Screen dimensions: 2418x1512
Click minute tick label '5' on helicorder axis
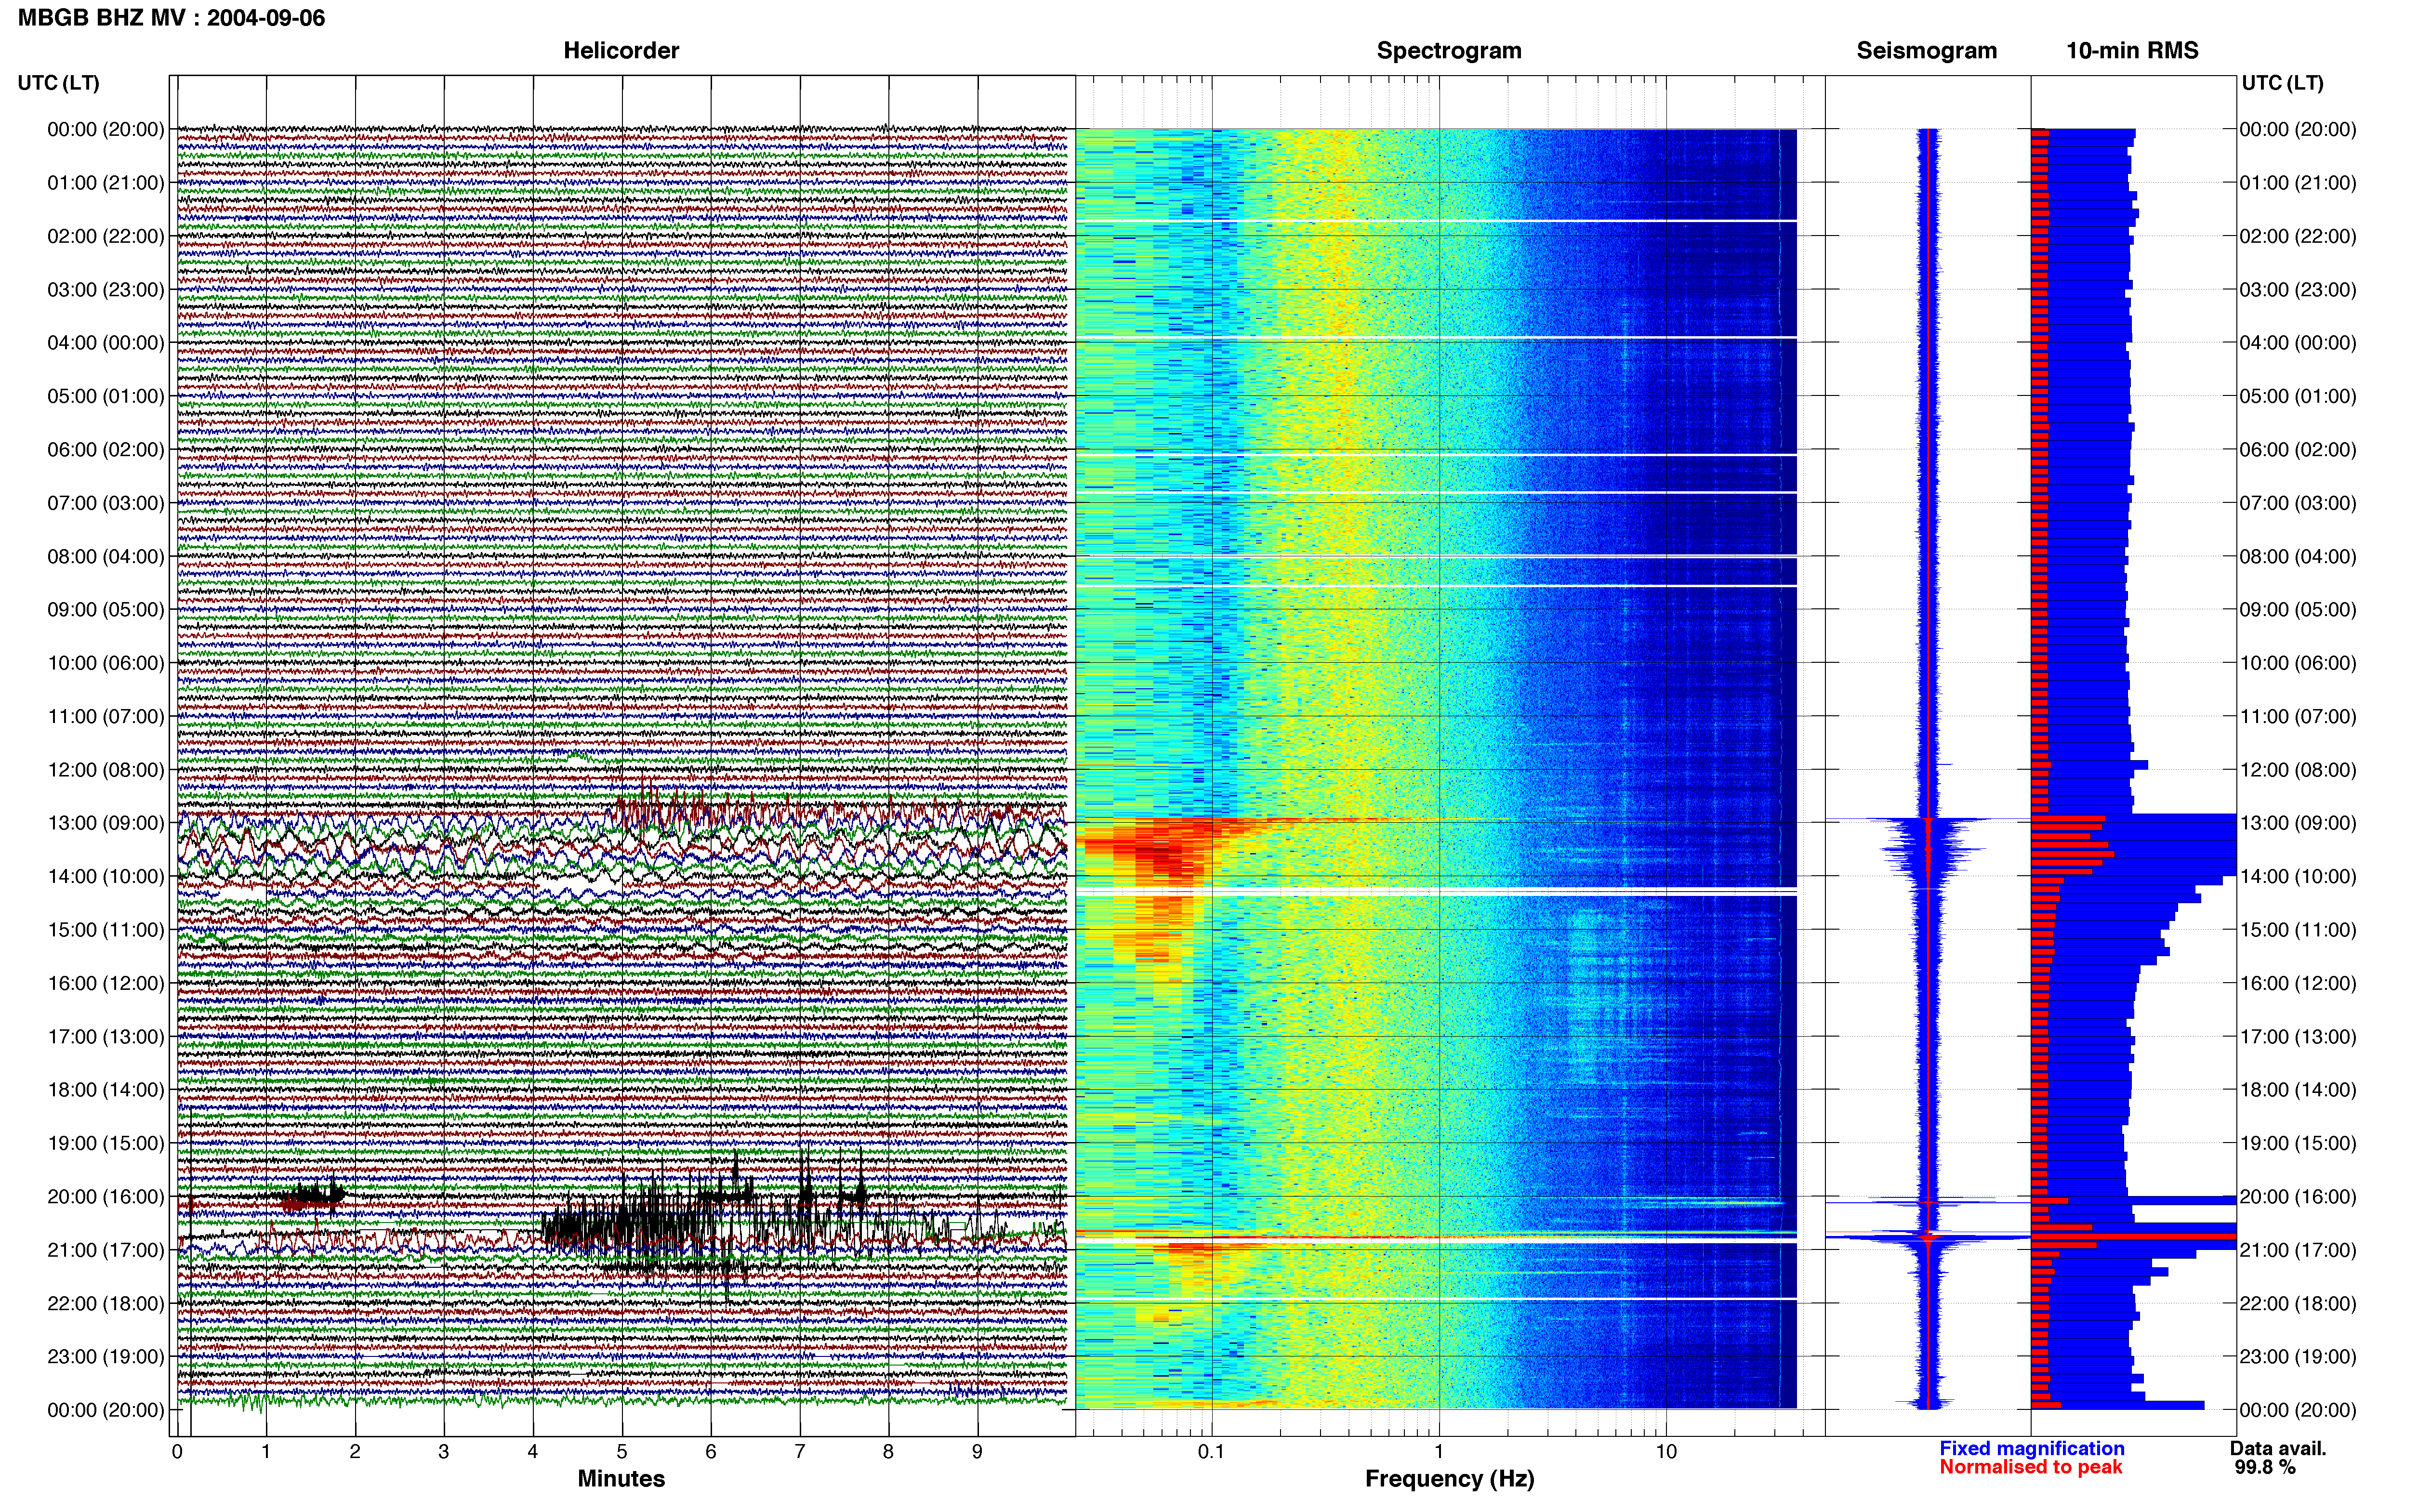[622, 1452]
